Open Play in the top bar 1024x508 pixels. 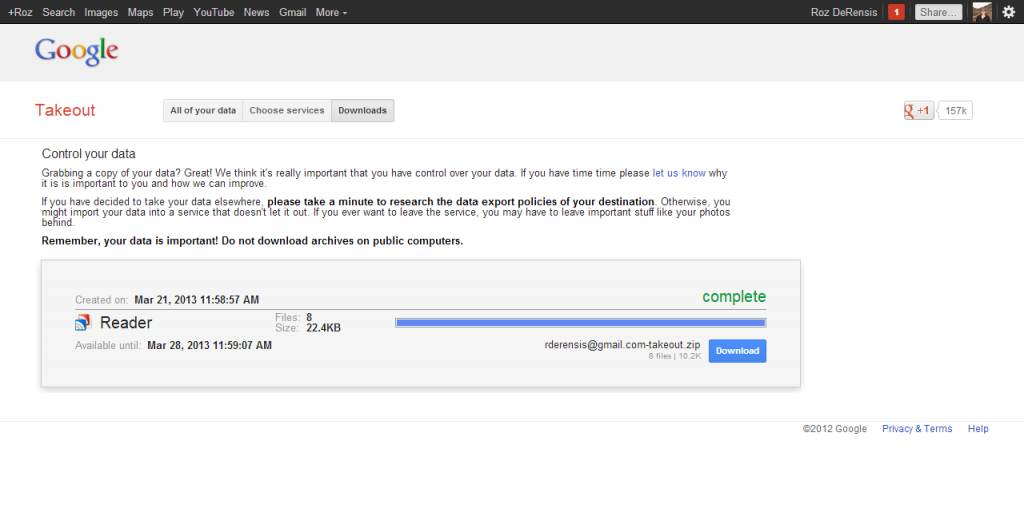tap(173, 12)
